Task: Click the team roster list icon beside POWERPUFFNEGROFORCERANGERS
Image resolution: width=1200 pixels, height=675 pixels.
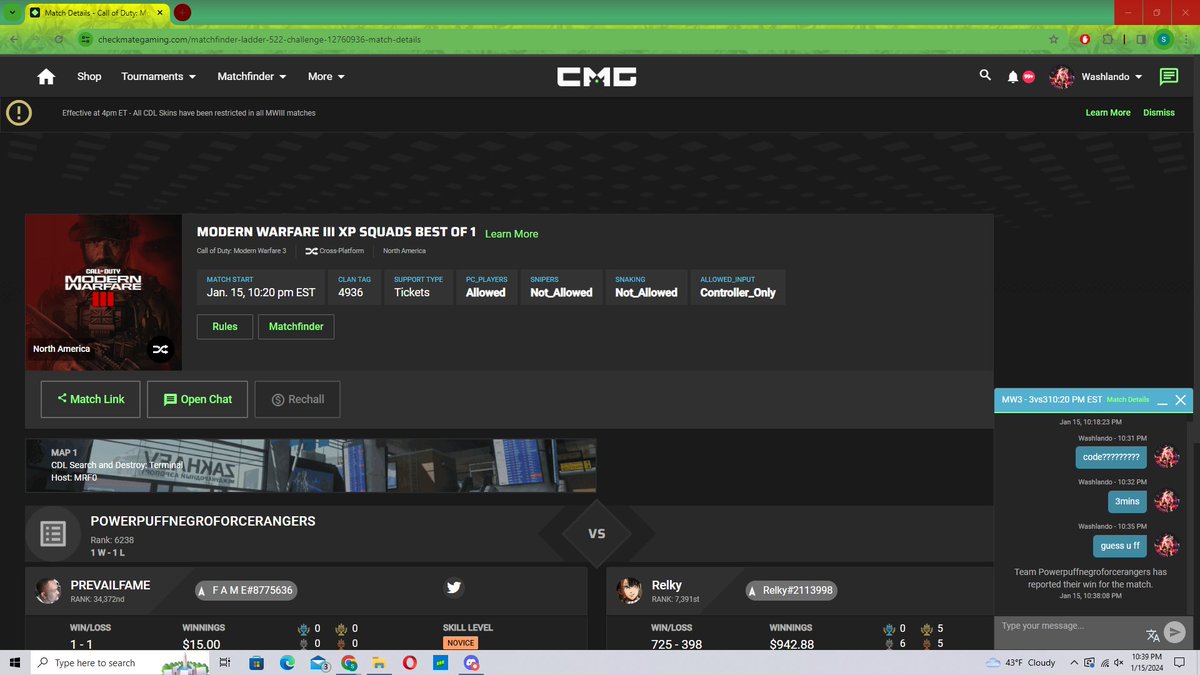Action: coord(53,534)
